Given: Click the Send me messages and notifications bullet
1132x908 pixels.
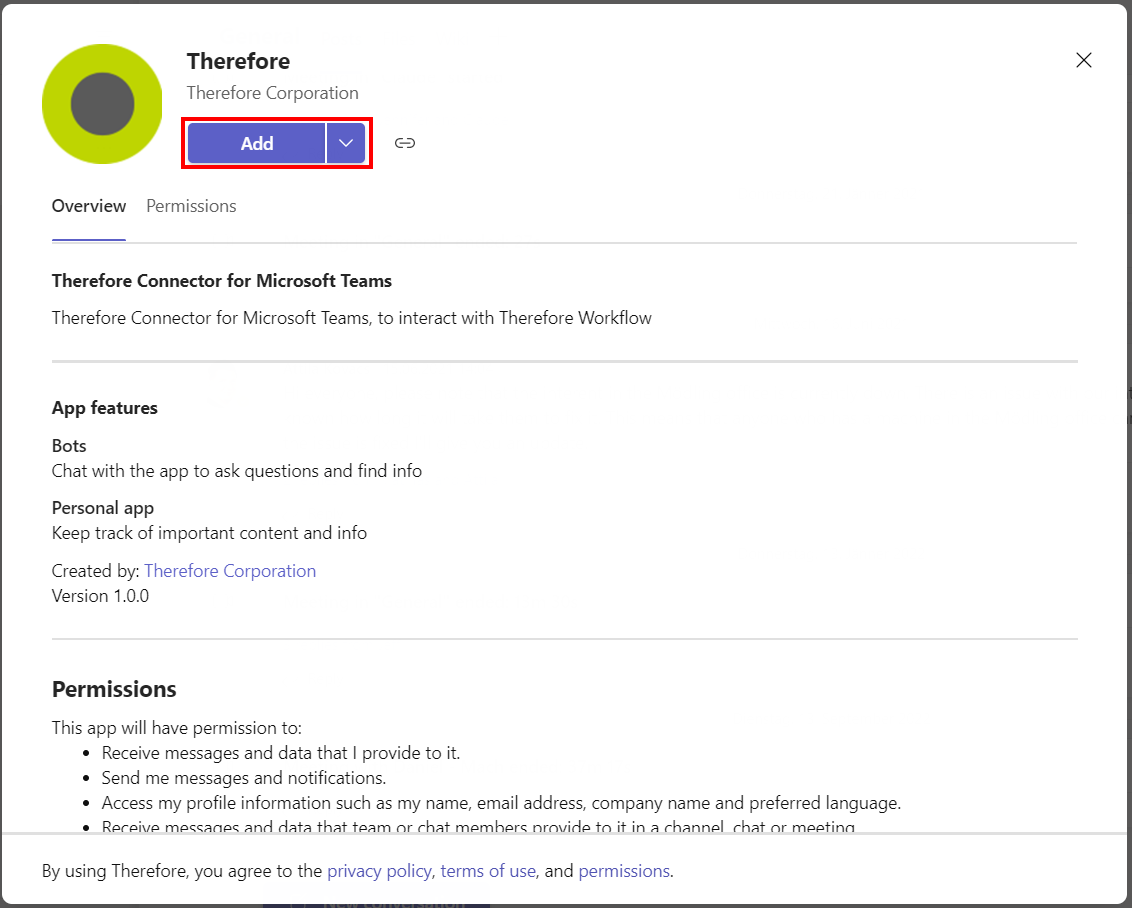Looking at the screenshot, I should pyautogui.click(x=244, y=778).
